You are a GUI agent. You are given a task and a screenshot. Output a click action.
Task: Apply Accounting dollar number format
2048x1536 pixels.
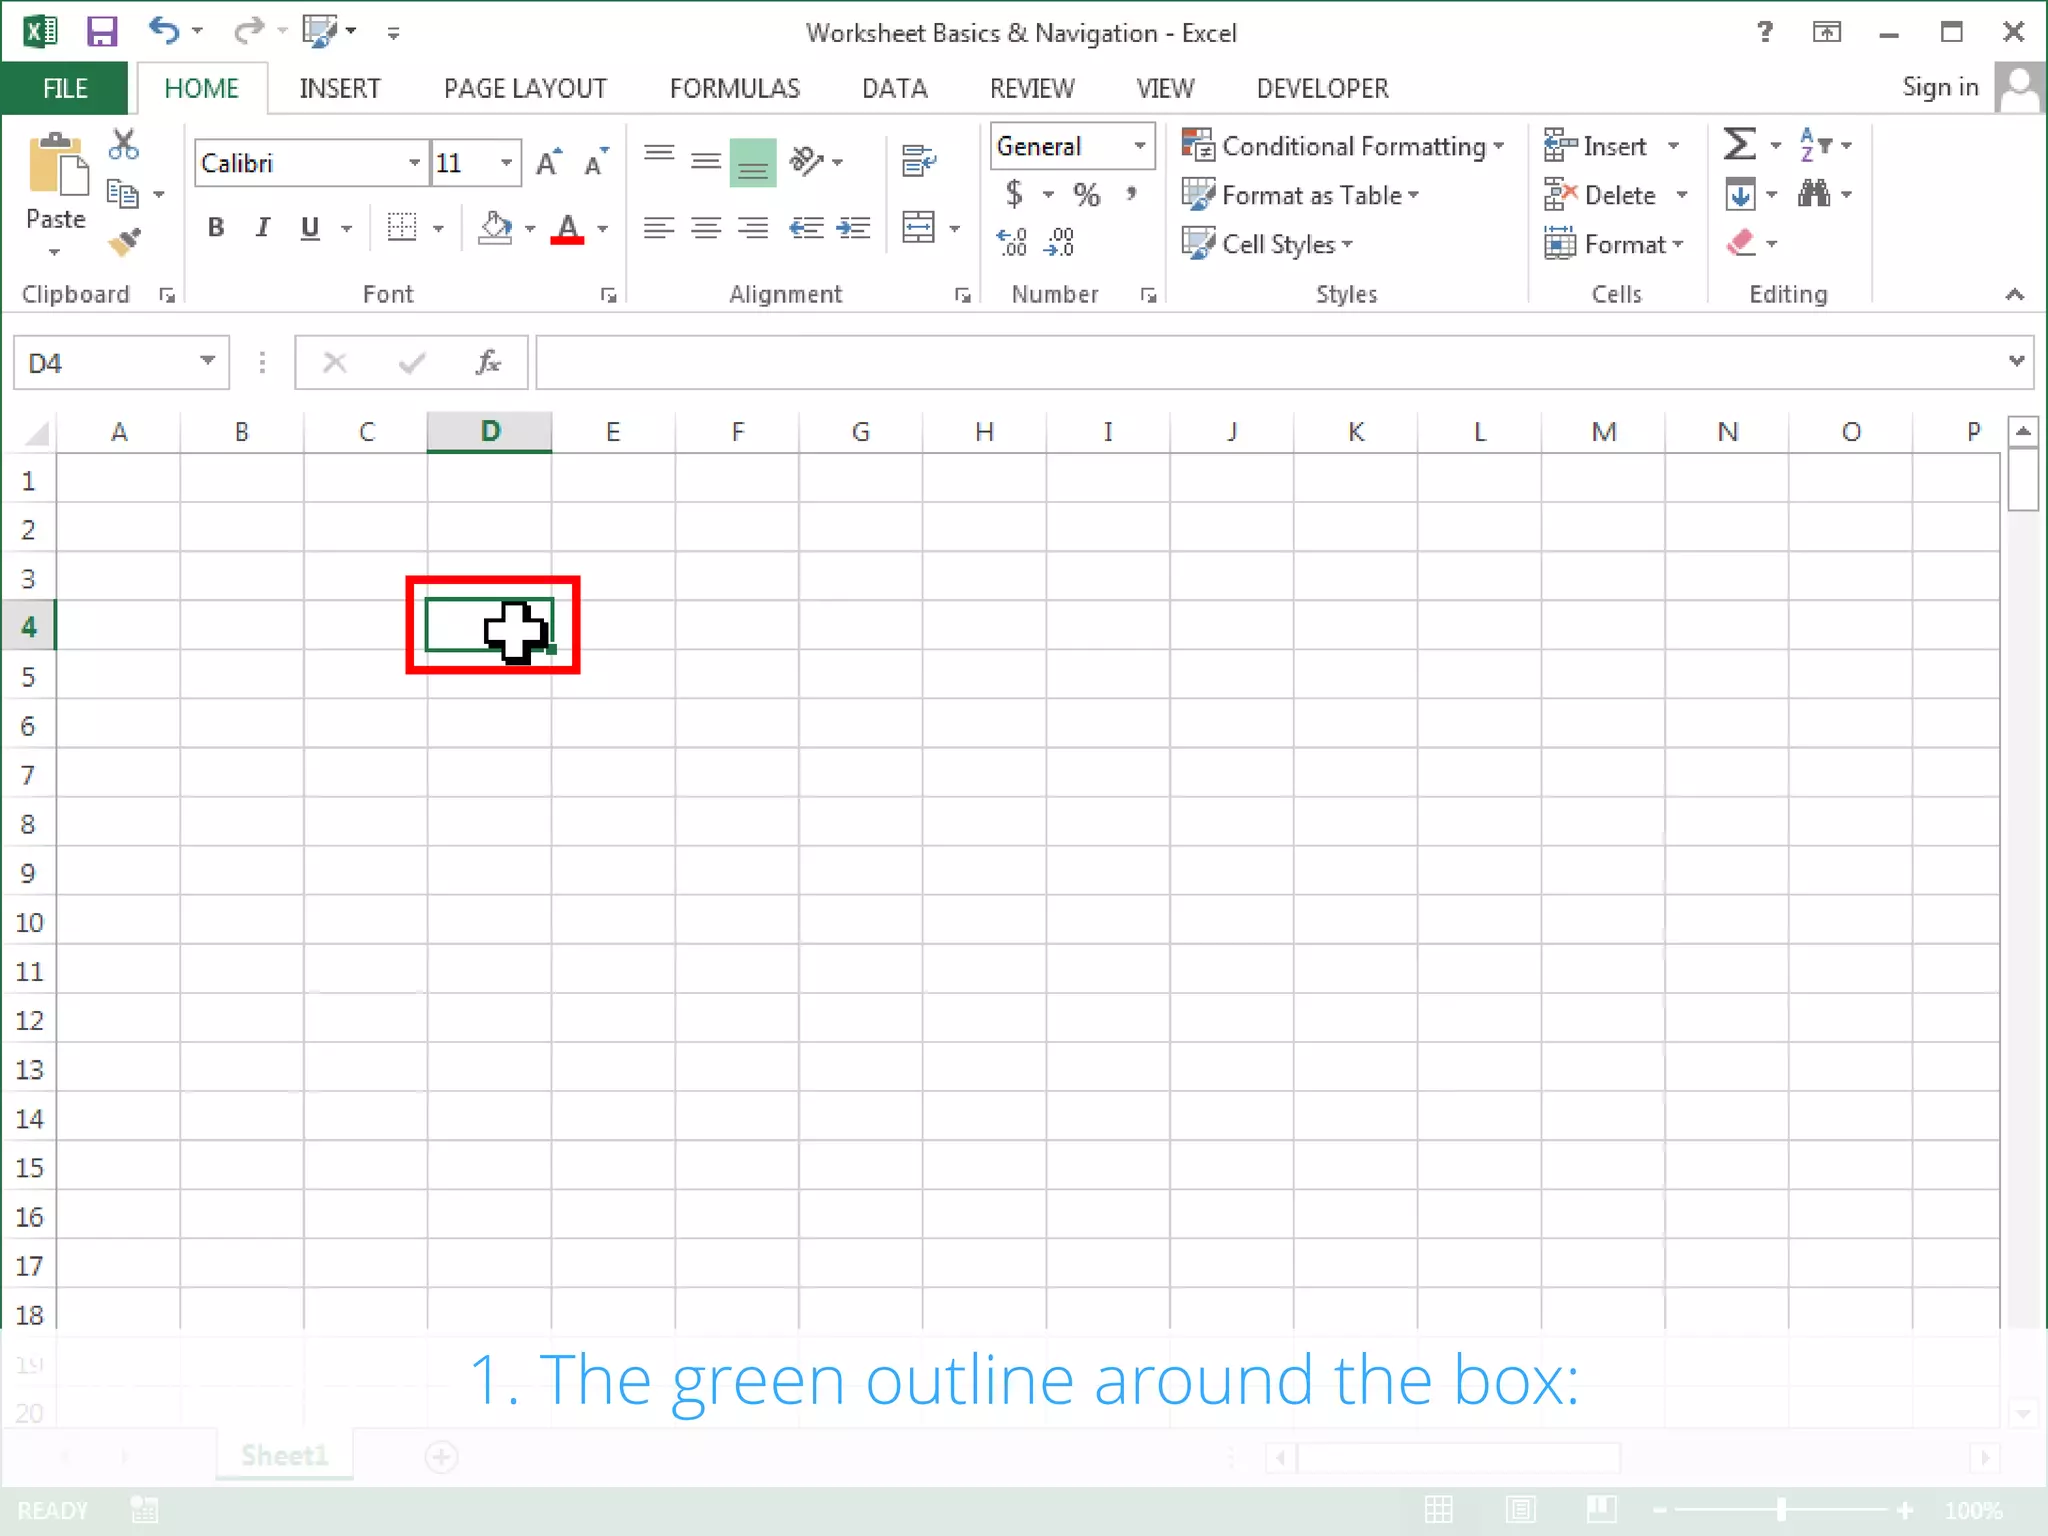click(1015, 193)
